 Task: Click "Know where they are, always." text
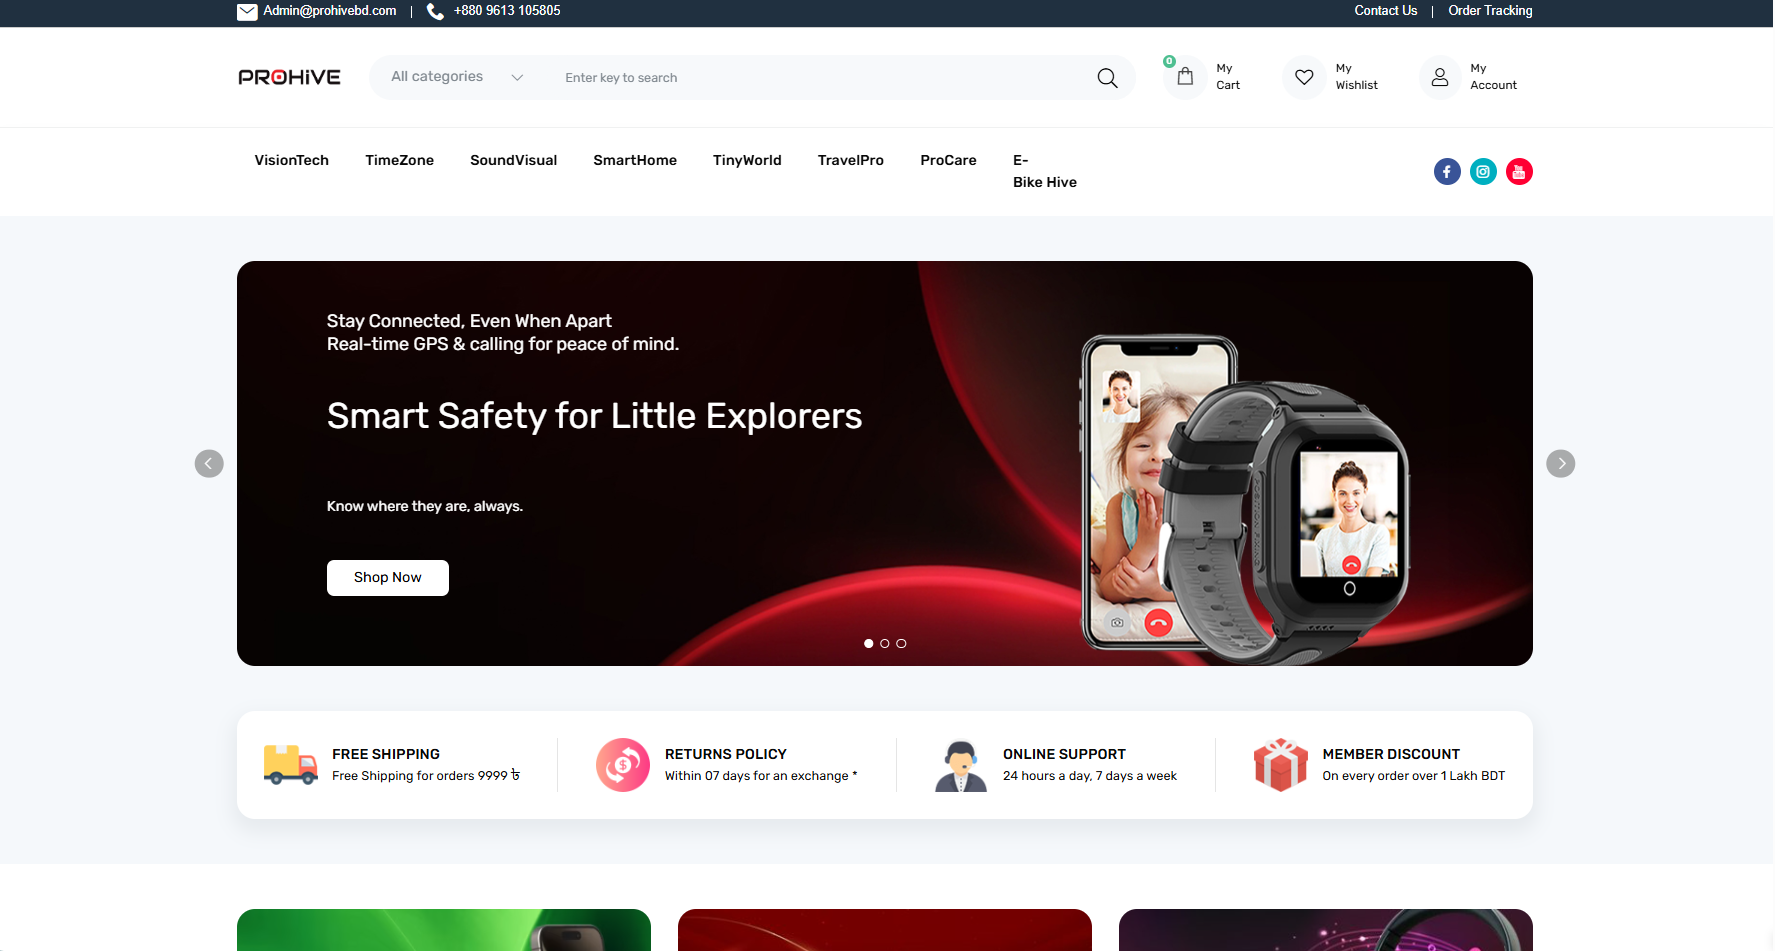[x=425, y=507]
